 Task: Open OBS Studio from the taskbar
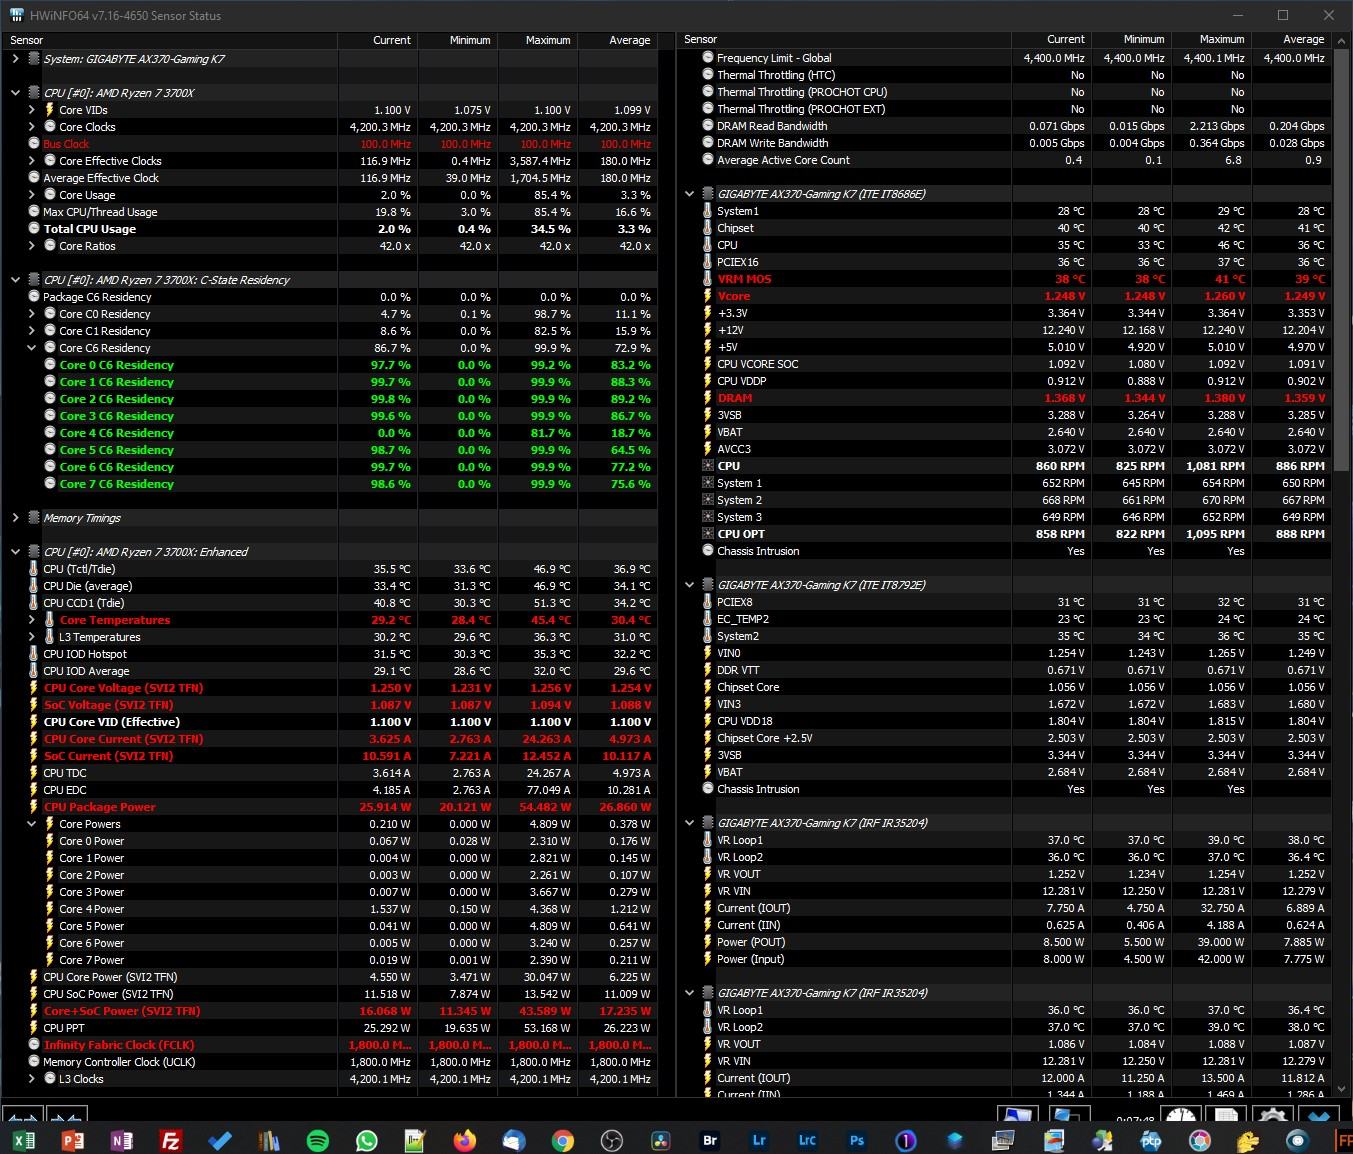(x=612, y=1139)
